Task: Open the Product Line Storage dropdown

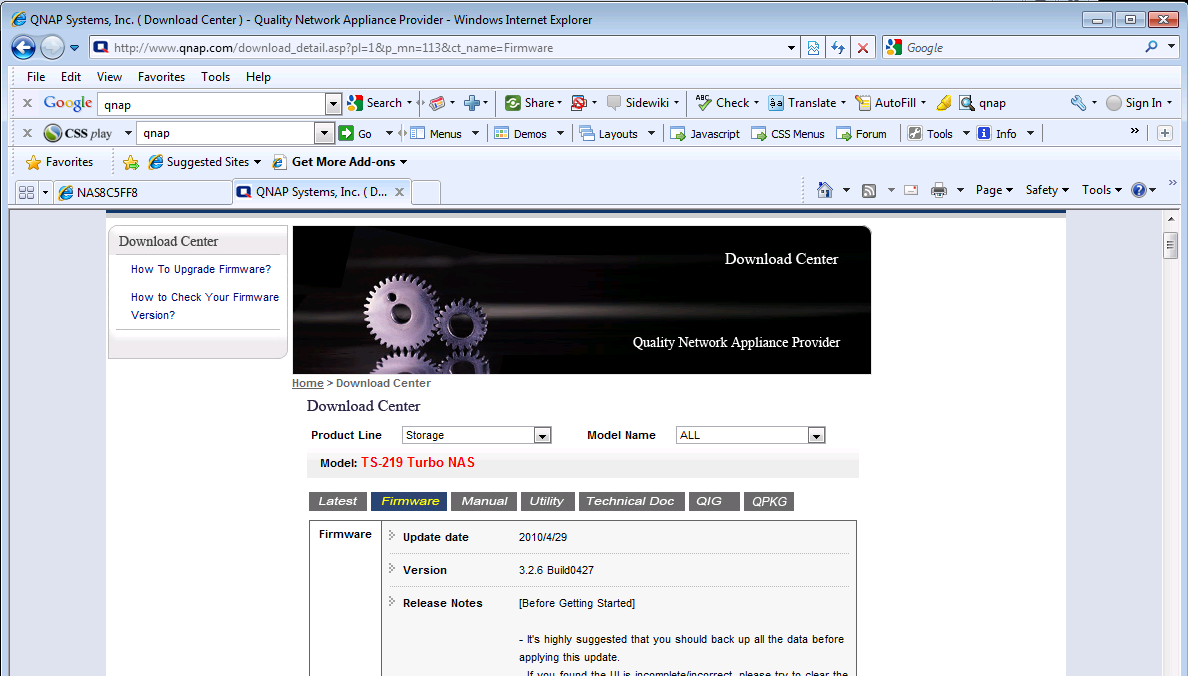Action: click(x=476, y=435)
